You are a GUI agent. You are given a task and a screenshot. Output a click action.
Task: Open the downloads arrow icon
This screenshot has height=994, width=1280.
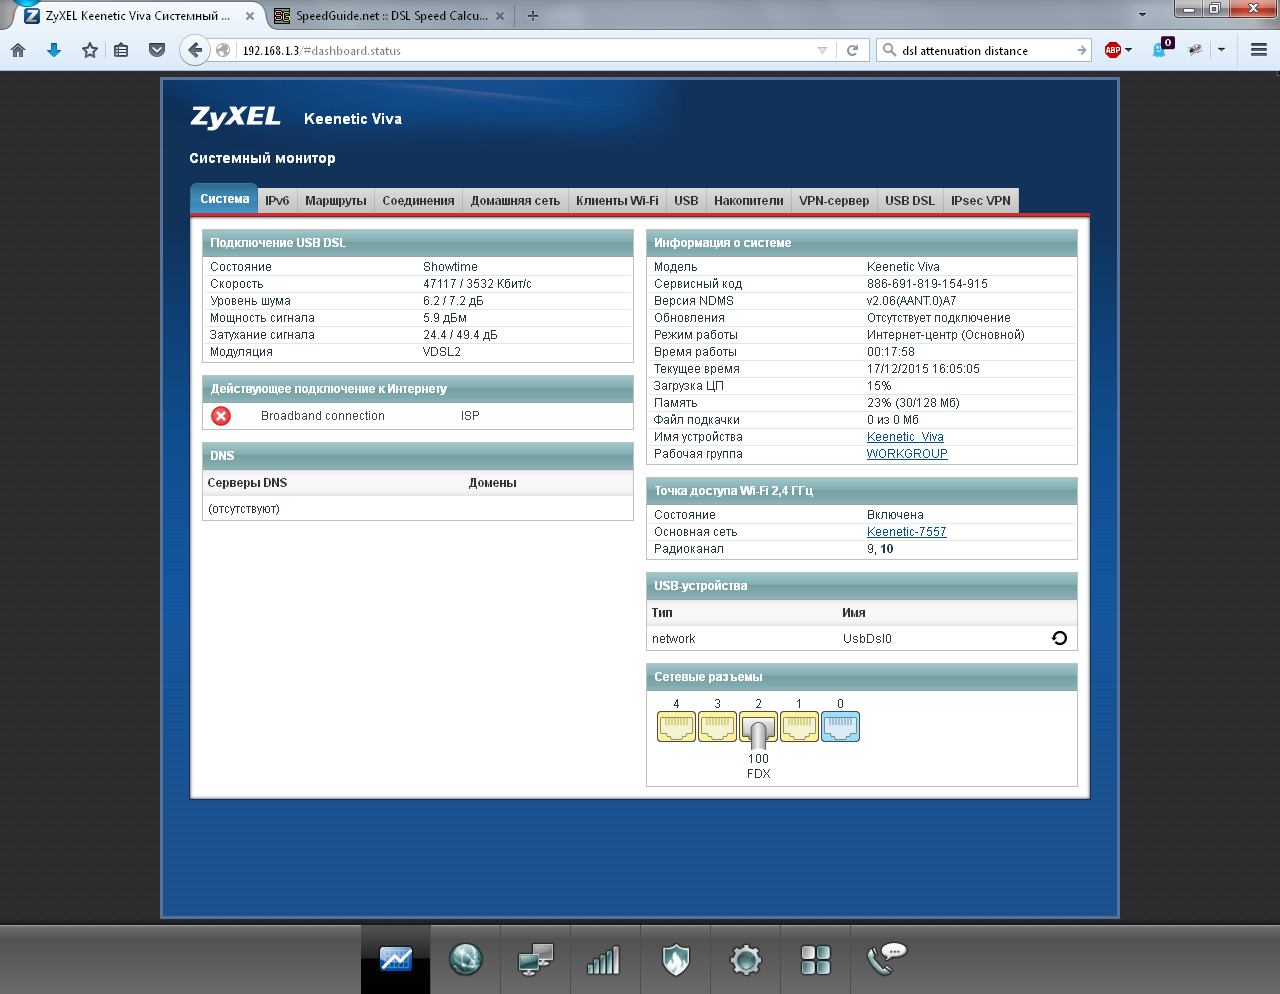[54, 50]
